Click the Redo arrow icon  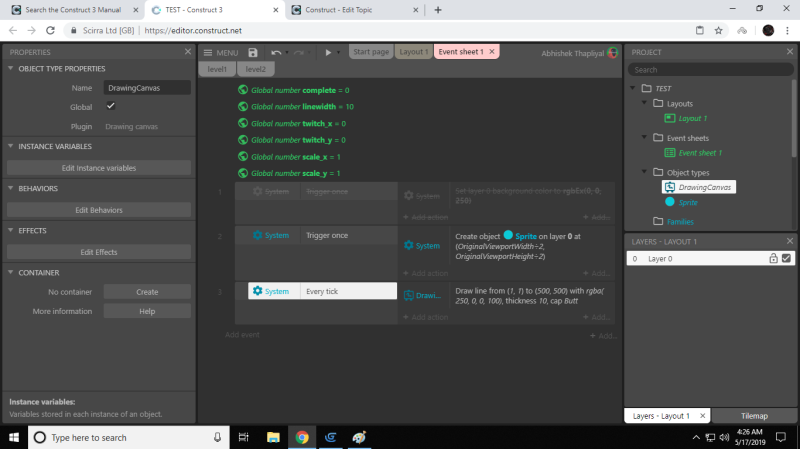pos(299,53)
